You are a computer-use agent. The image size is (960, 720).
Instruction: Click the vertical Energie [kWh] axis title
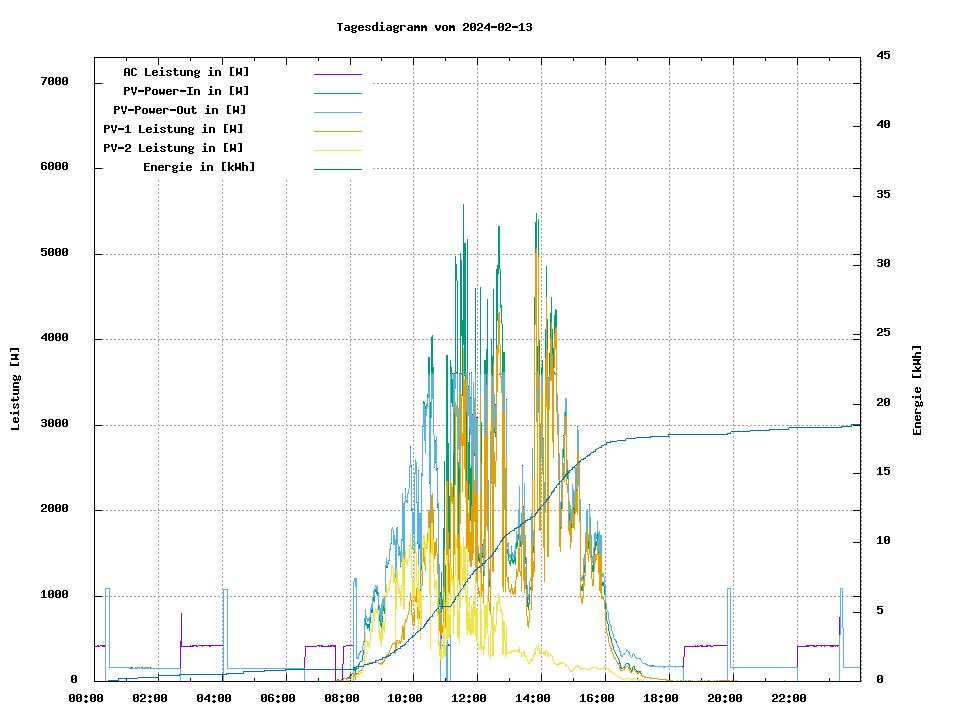(x=917, y=390)
